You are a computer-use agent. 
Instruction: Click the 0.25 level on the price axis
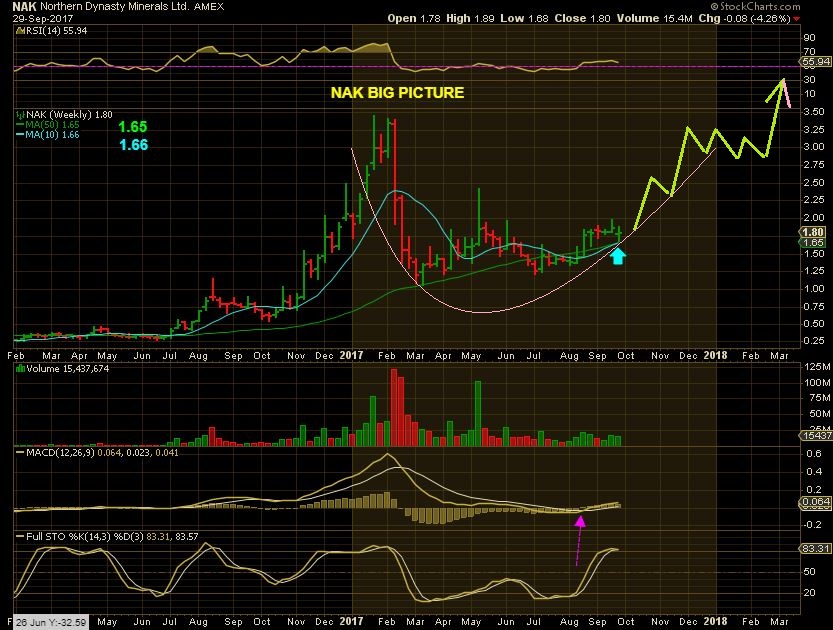pyautogui.click(x=814, y=341)
